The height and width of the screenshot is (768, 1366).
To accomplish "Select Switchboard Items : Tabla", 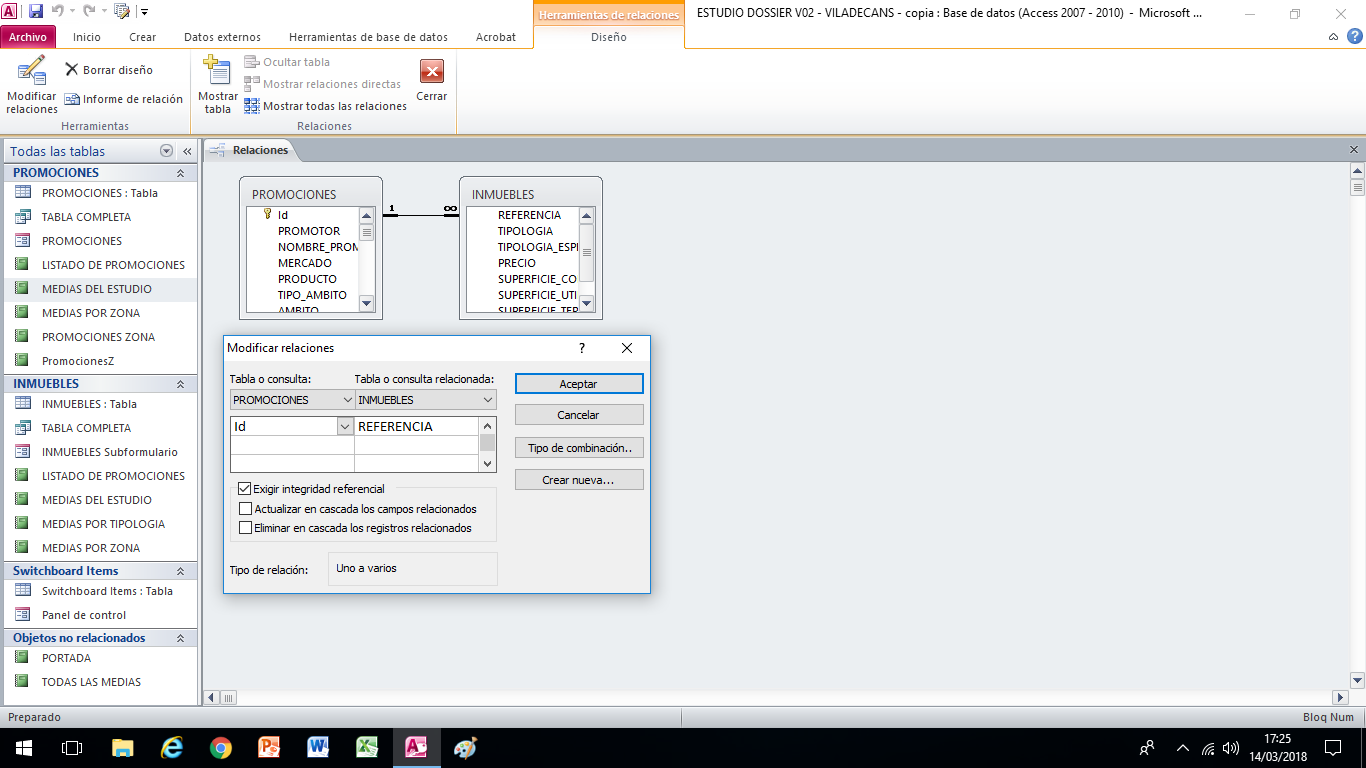I will [107, 591].
